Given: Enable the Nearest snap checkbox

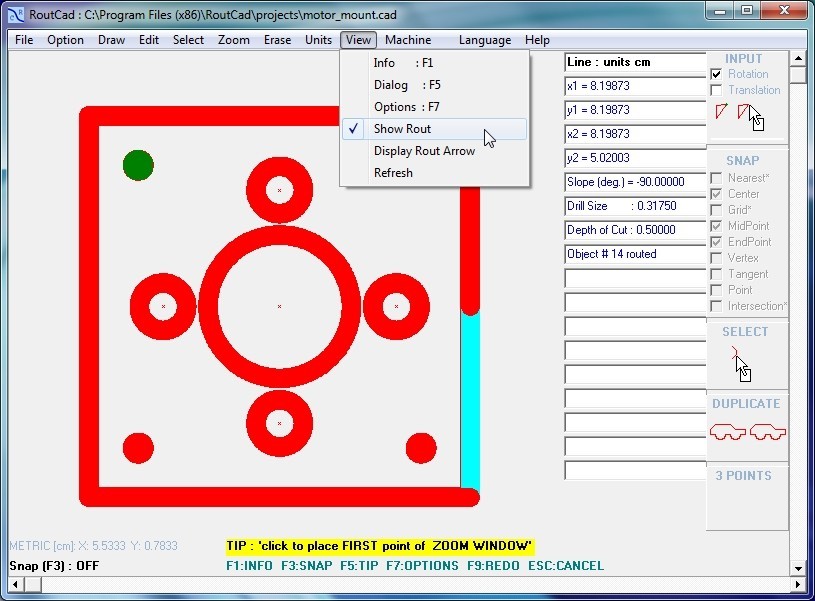Looking at the screenshot, I should 716,177.
